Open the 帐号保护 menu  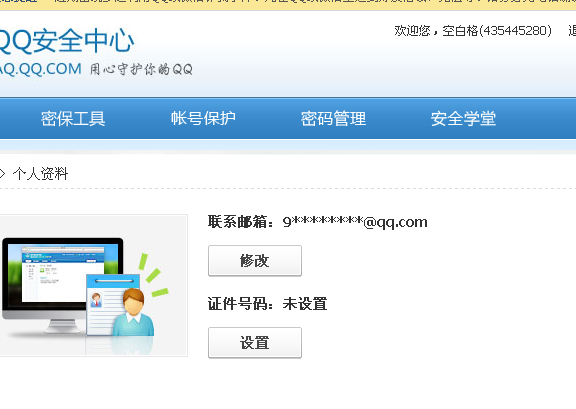pyautogui.click(x=203, y=118)
